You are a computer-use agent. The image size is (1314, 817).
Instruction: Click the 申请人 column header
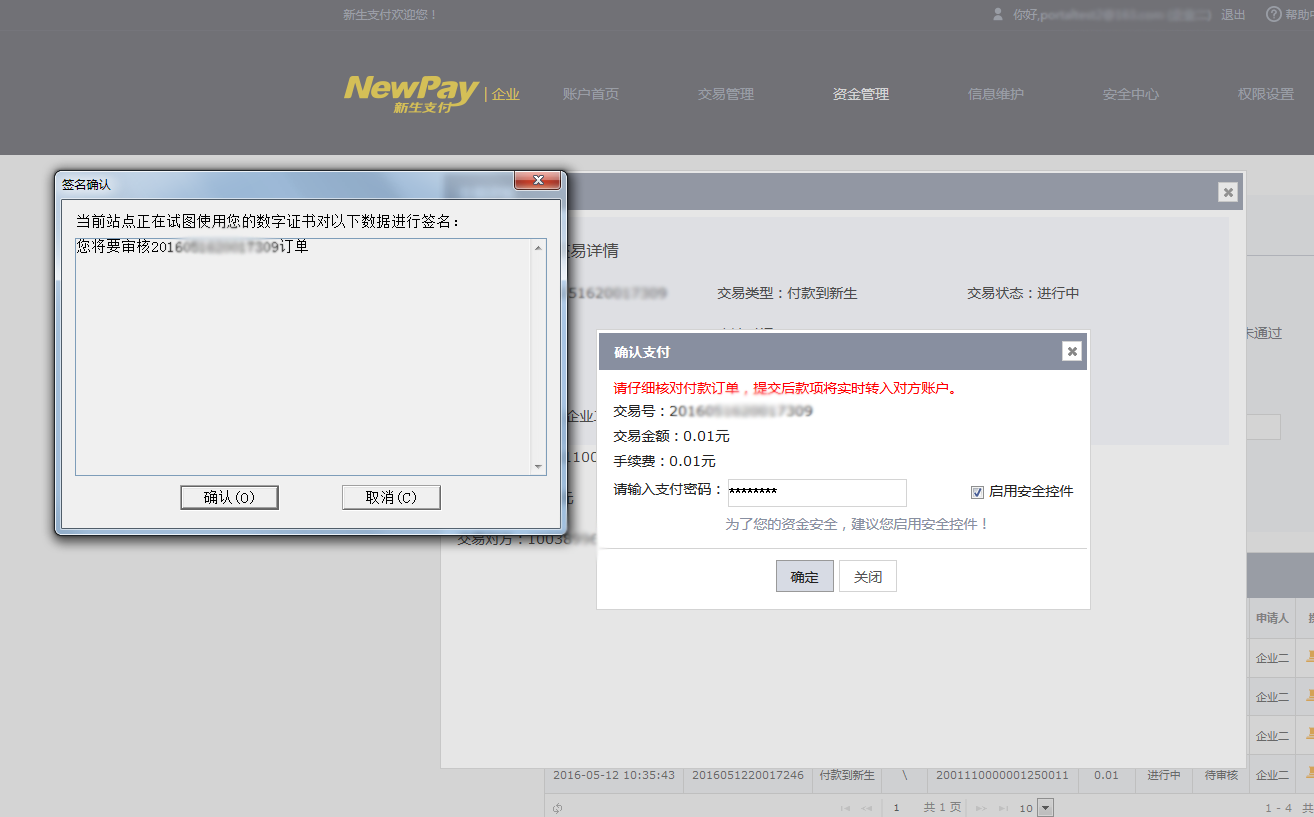click(1272, 618)
